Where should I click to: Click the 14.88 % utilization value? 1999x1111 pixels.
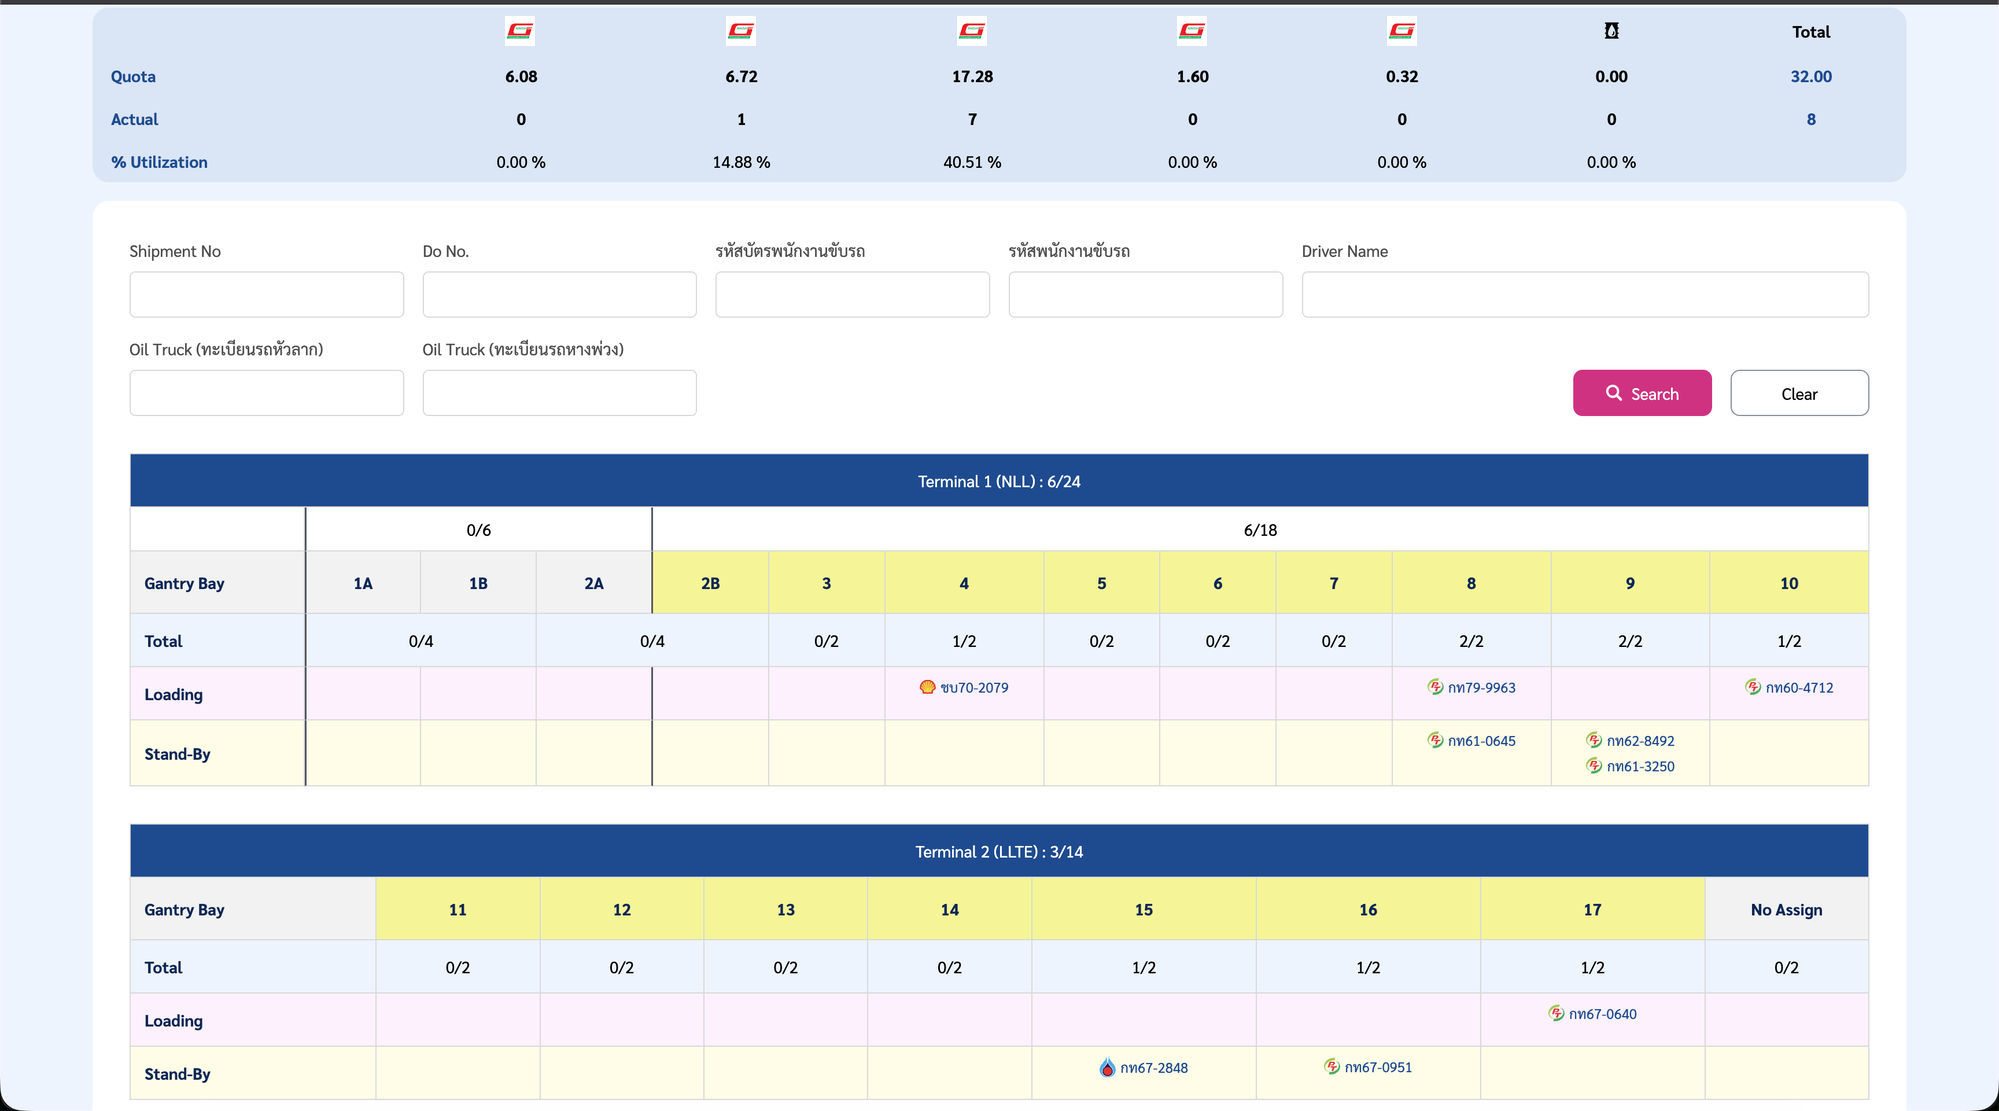coord(741,162)
